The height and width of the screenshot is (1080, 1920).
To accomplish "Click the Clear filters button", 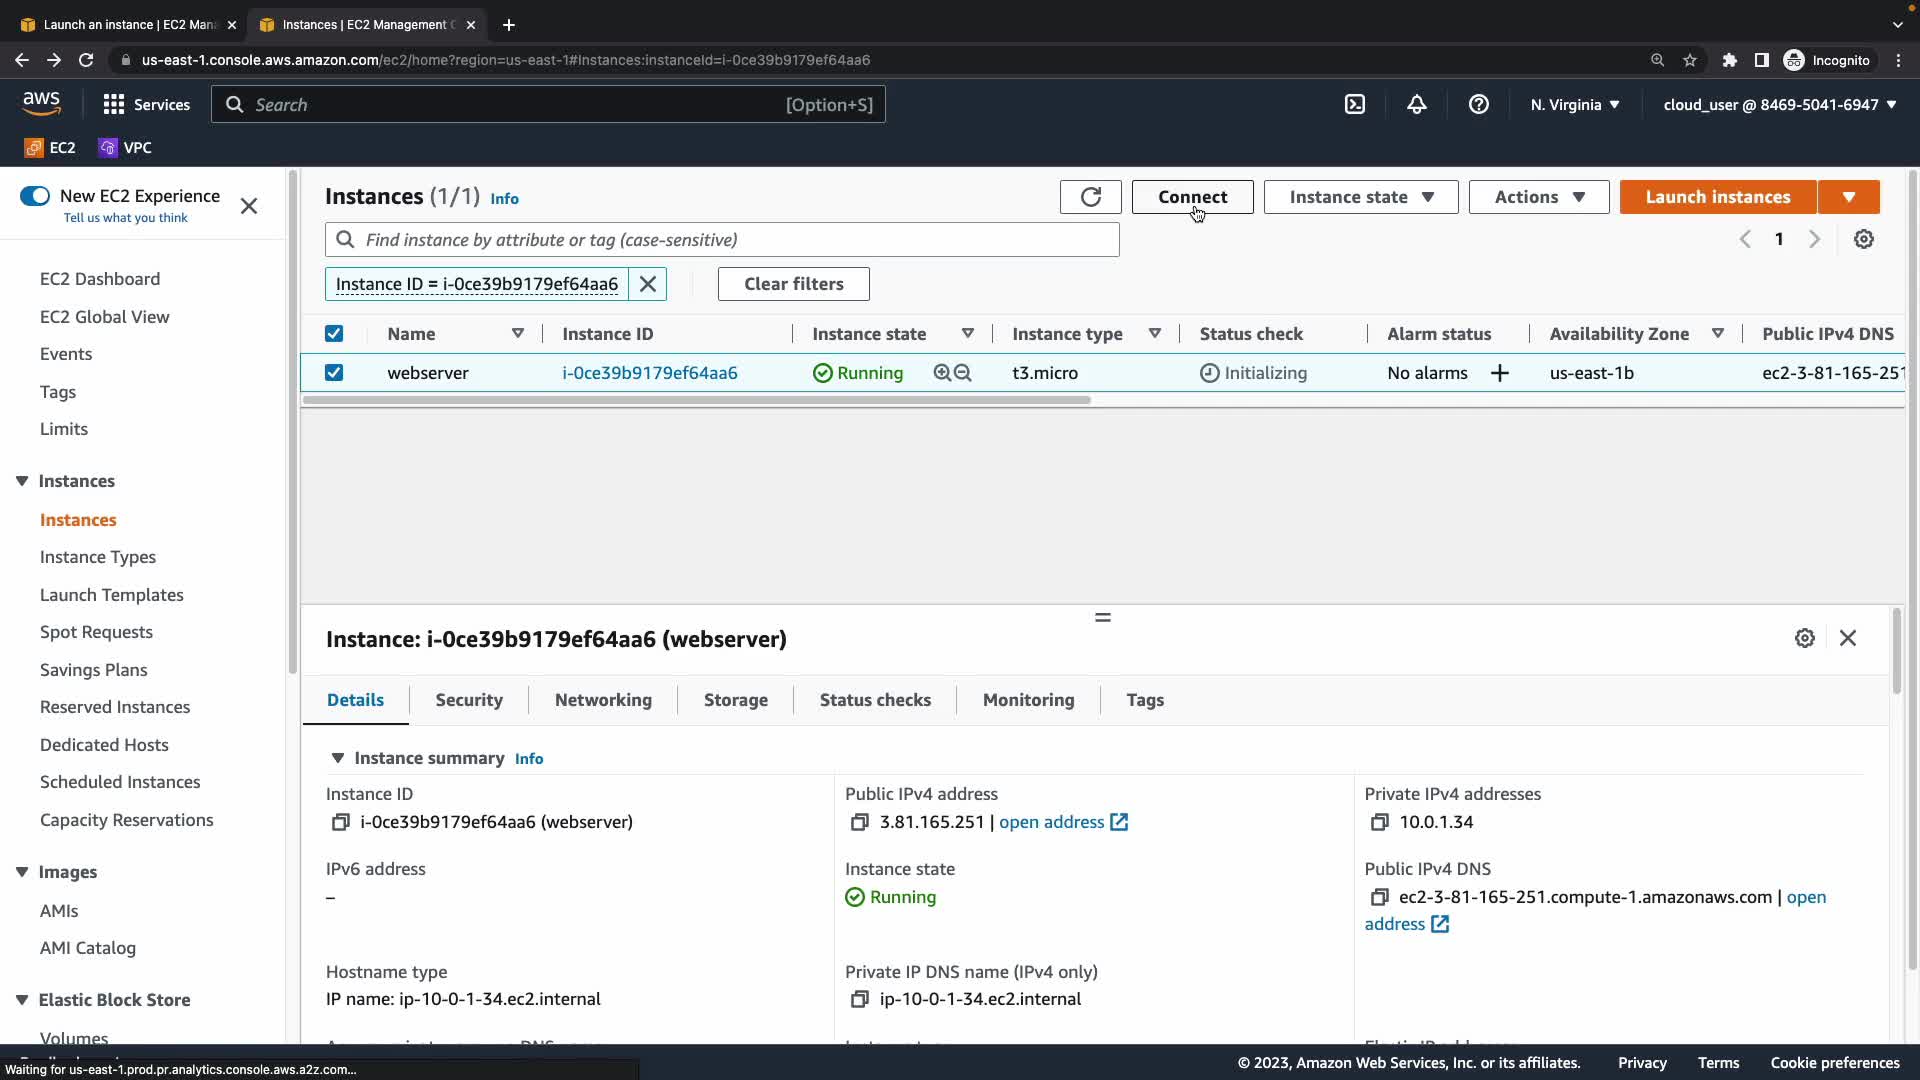I will pos(793,284).
